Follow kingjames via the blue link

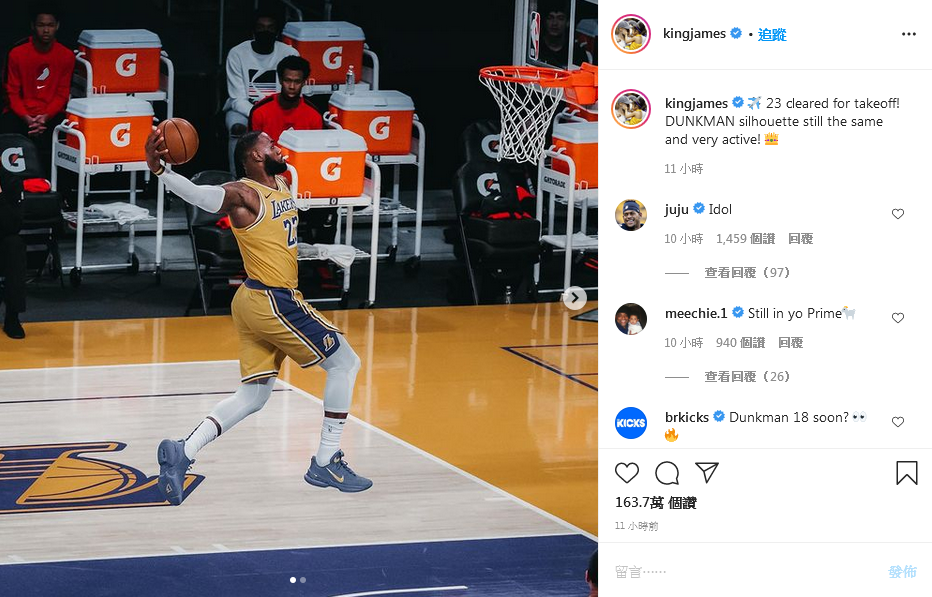coord(772,34)
